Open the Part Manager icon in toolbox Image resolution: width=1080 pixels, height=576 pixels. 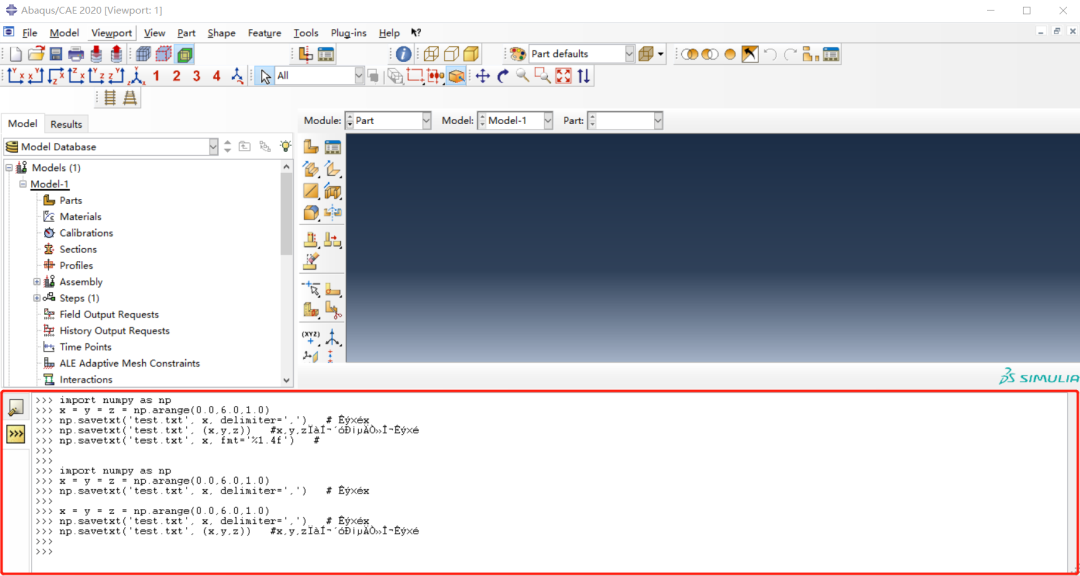(x=333, y=147)
